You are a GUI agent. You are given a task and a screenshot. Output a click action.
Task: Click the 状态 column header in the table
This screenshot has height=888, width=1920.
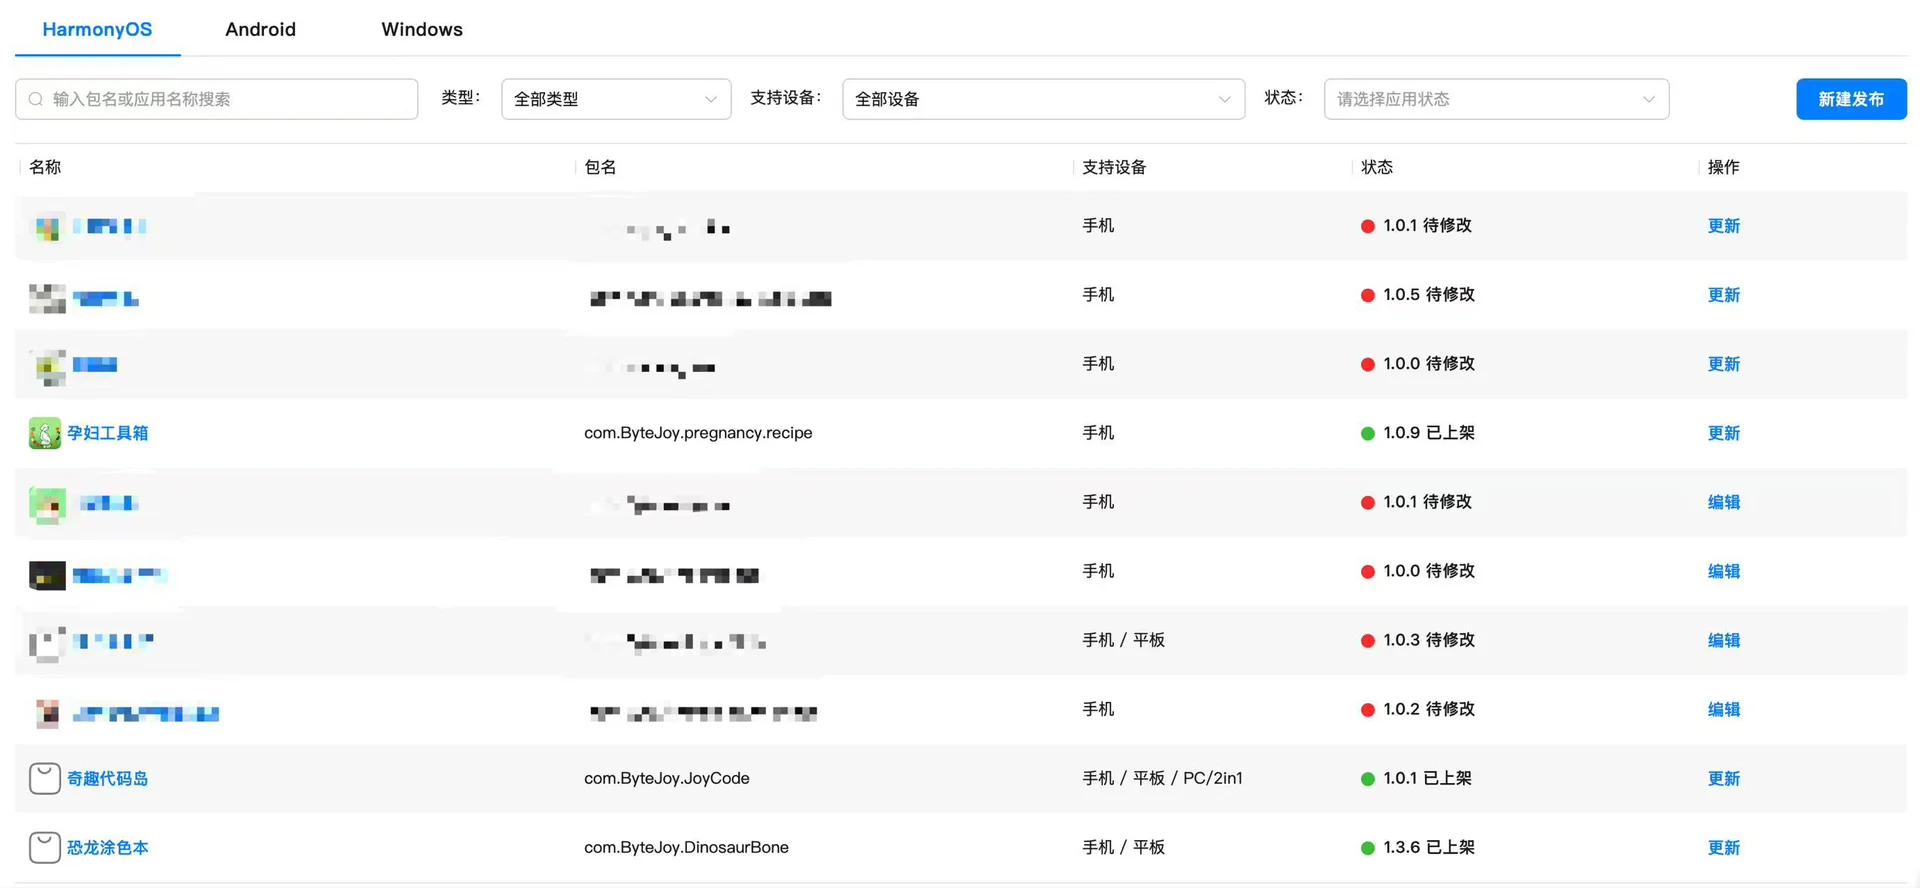[x=1377, y=167]
